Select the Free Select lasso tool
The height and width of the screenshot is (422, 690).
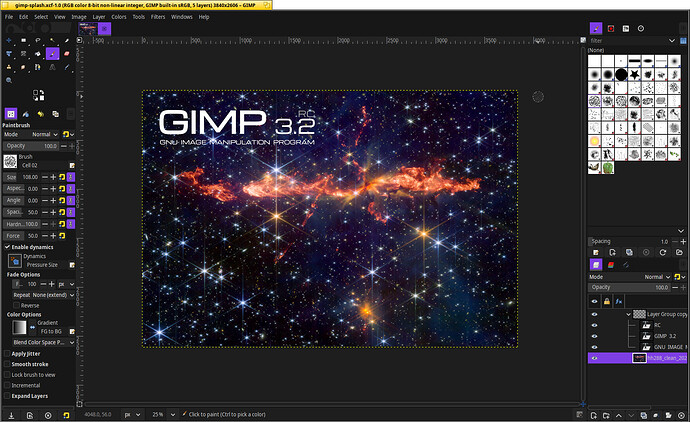click(38, 40)
